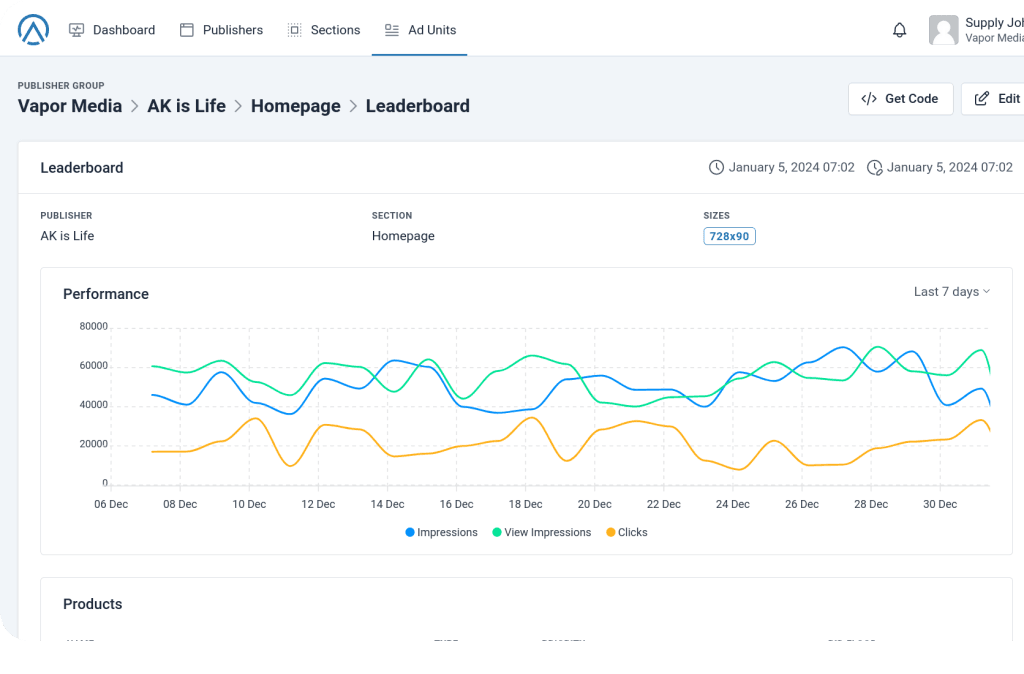The height and width of the screenshot is (674, 1024).
Task: Click the app logo in the header
Action: (33, 29)
